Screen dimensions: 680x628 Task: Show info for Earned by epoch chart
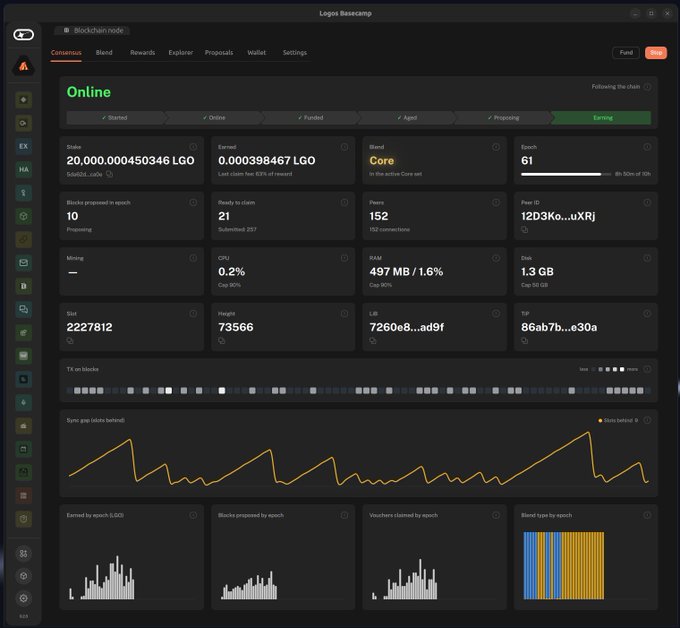point(193,515)
